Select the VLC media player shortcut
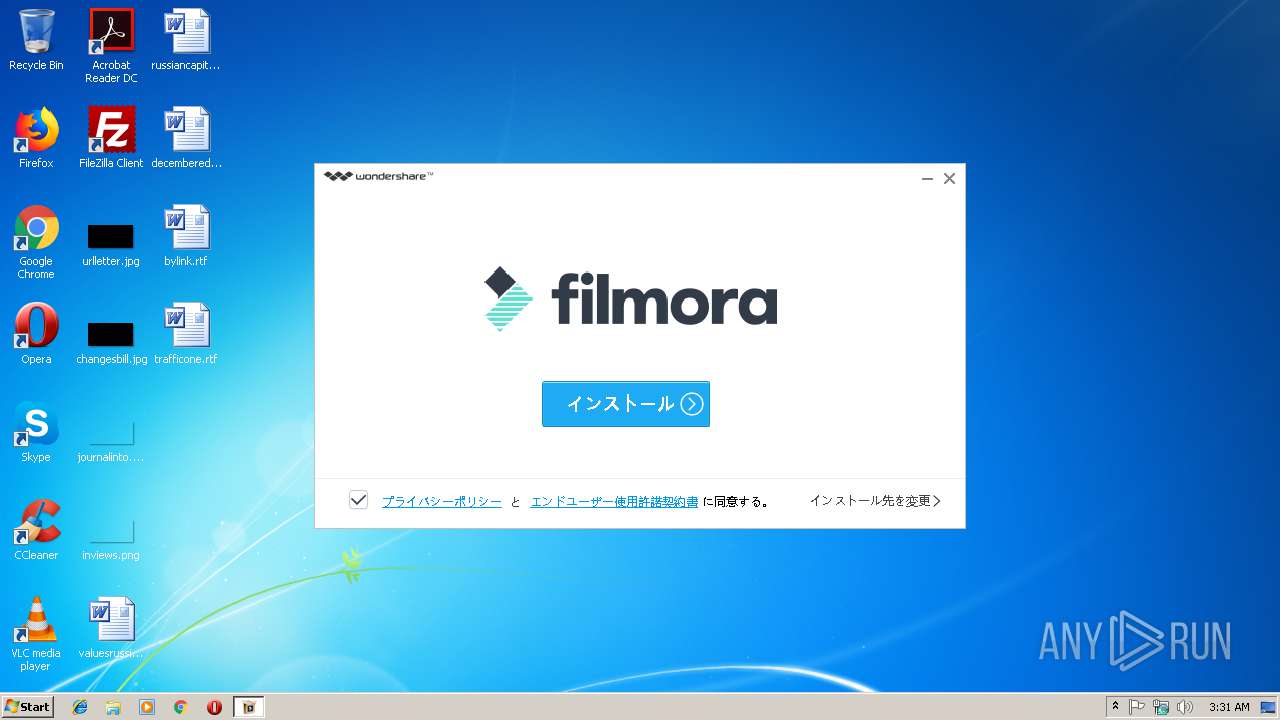 point(36,635)
